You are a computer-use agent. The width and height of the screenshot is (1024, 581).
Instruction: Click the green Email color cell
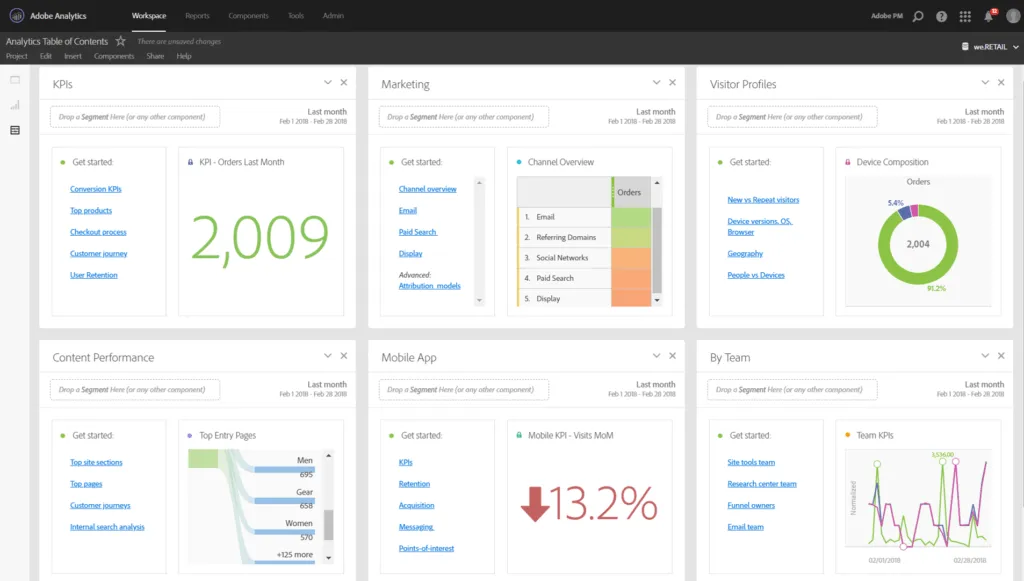click(x=631, y=217)
